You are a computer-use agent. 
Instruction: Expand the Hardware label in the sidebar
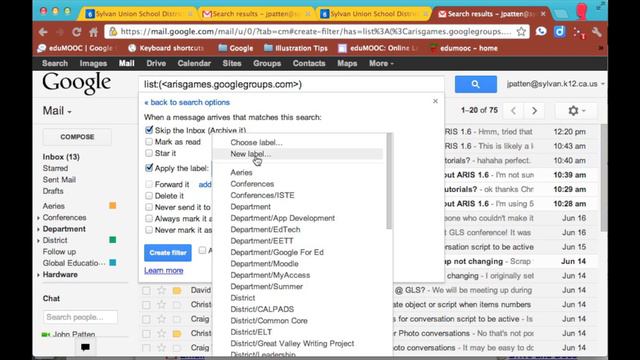[39, 275]
